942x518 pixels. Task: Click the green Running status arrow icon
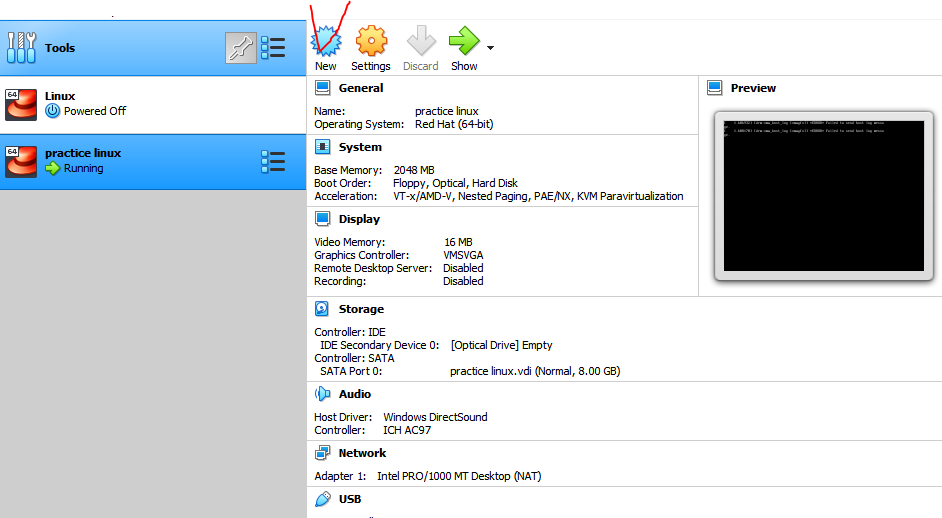tap(53, 168)
